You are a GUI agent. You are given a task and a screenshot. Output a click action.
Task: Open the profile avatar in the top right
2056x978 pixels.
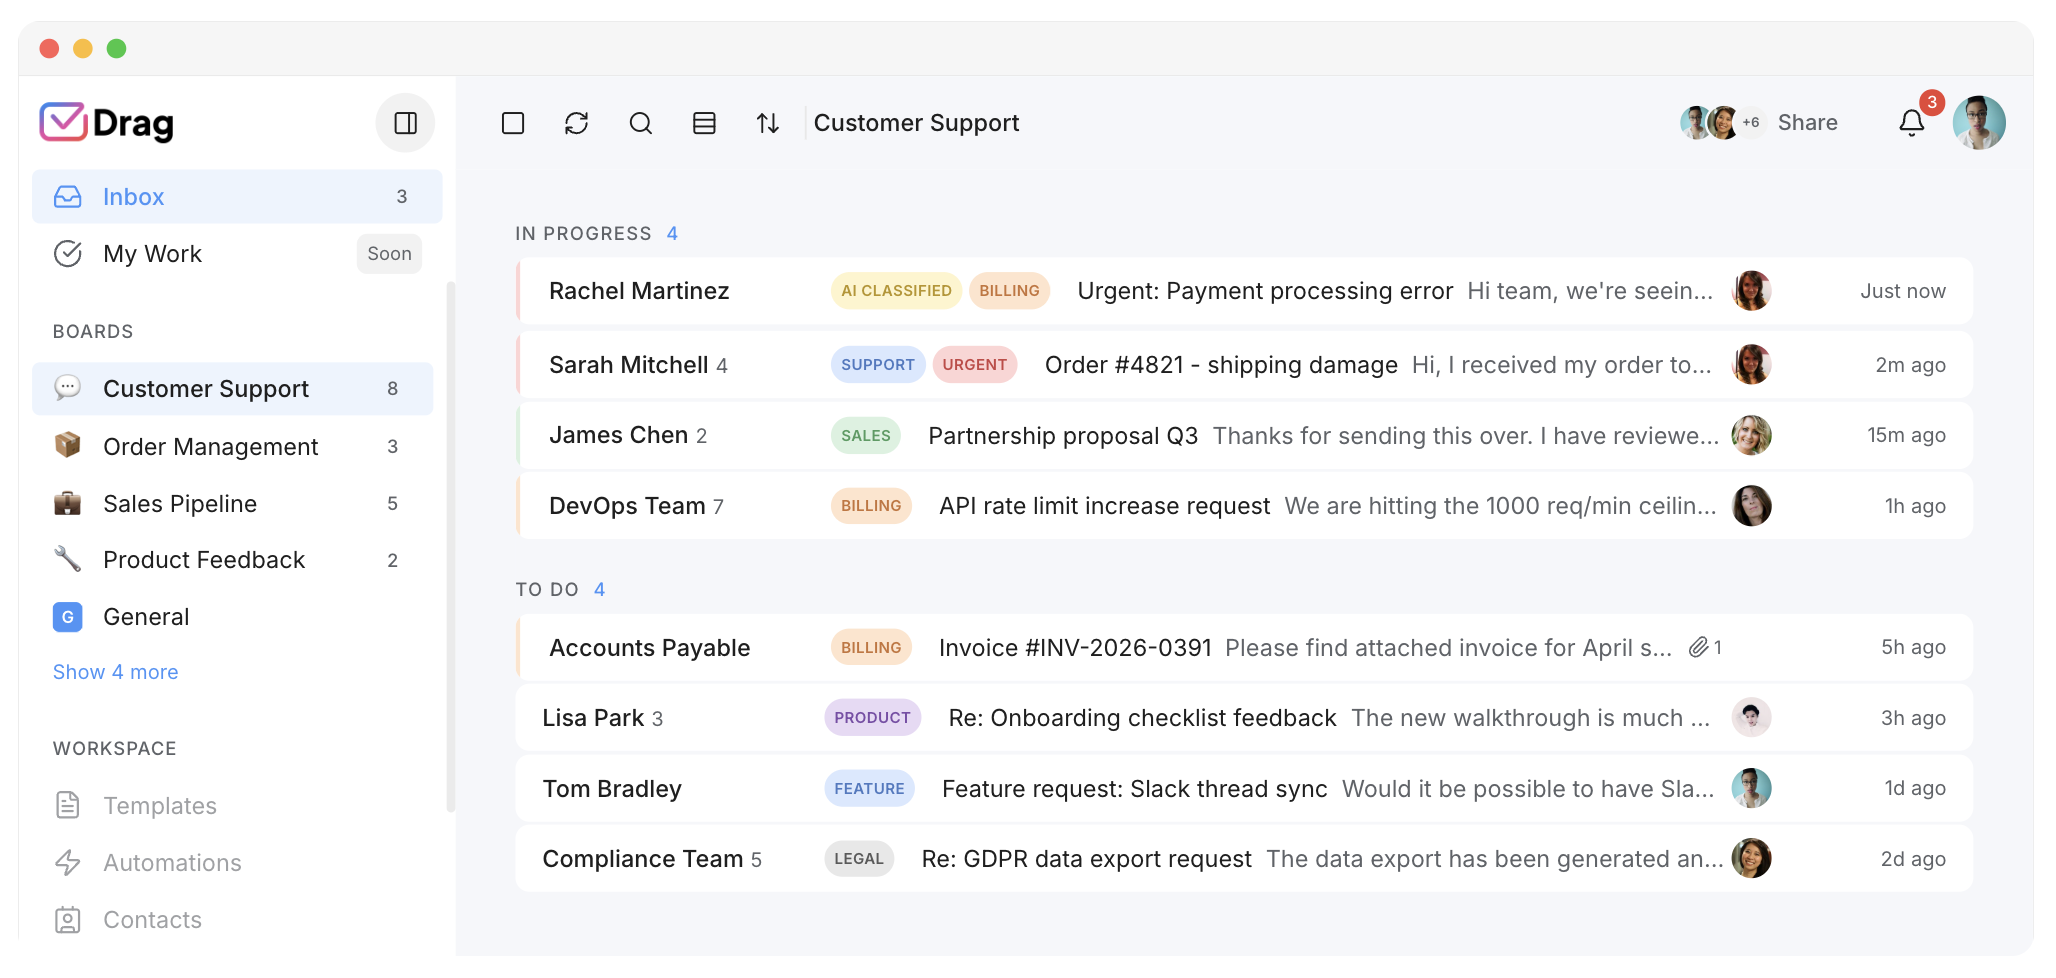pyautogui.click(x=1979, y=123)
